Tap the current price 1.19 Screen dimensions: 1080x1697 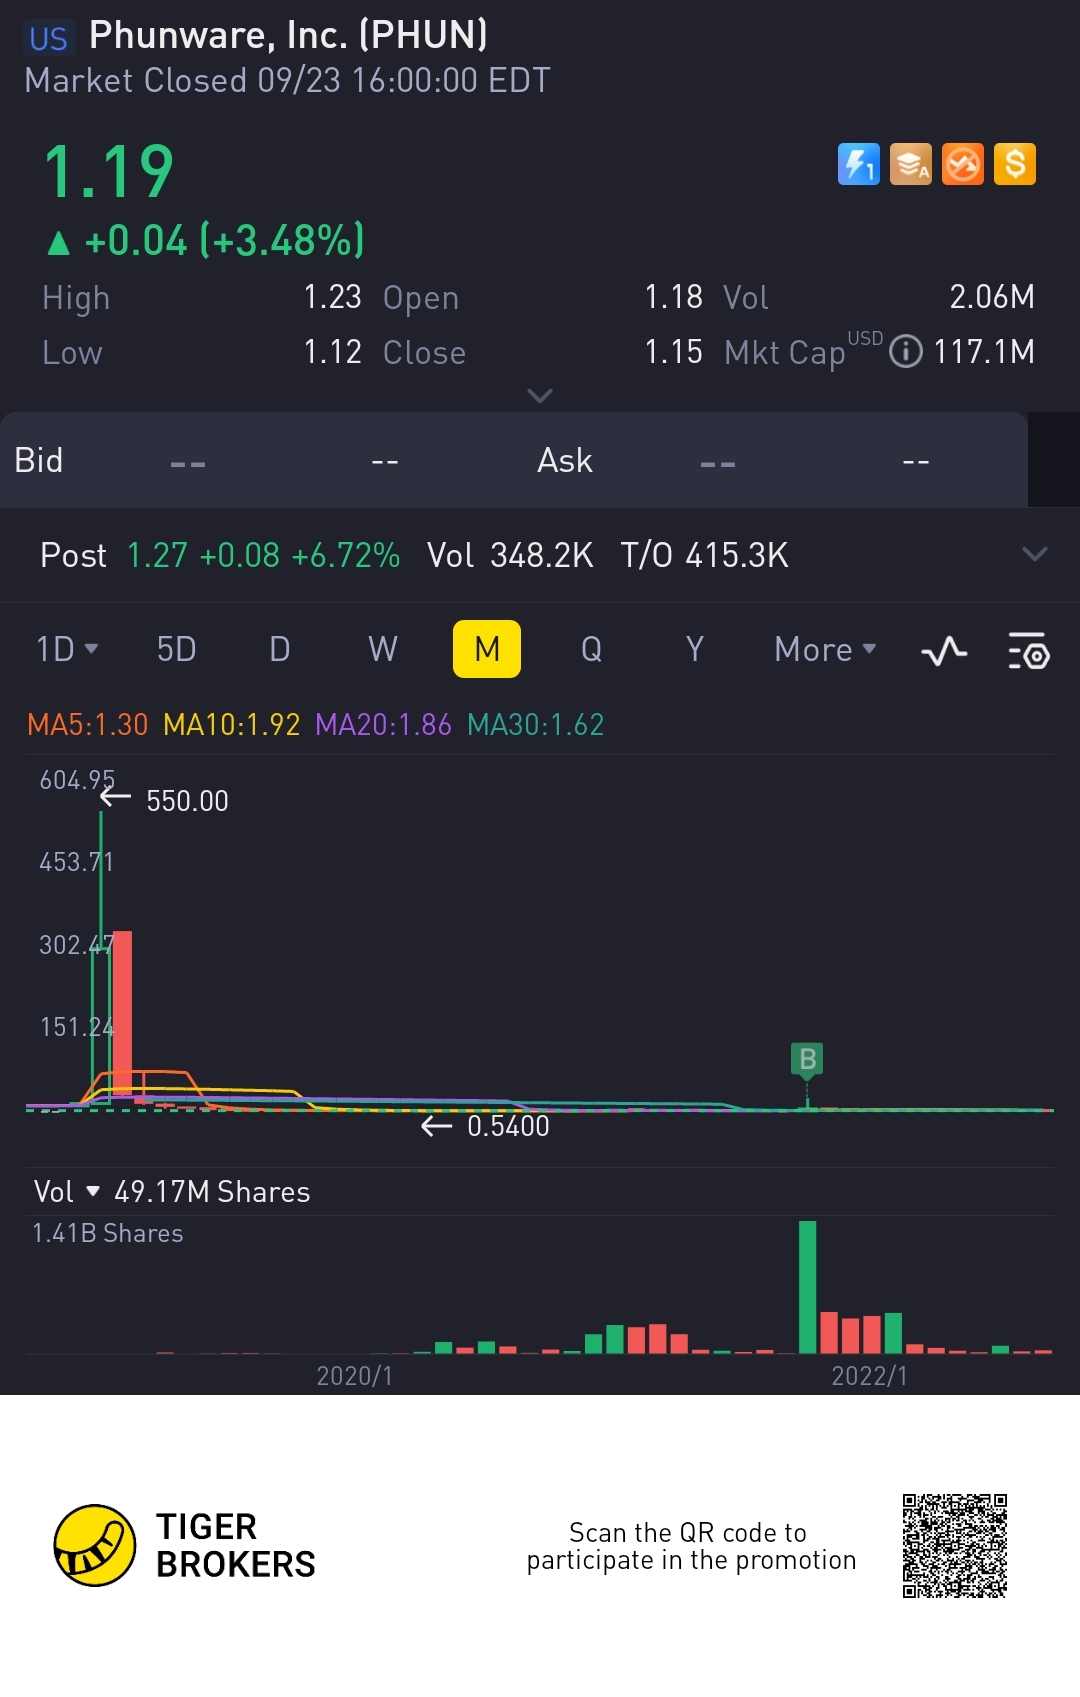[109, 172]
